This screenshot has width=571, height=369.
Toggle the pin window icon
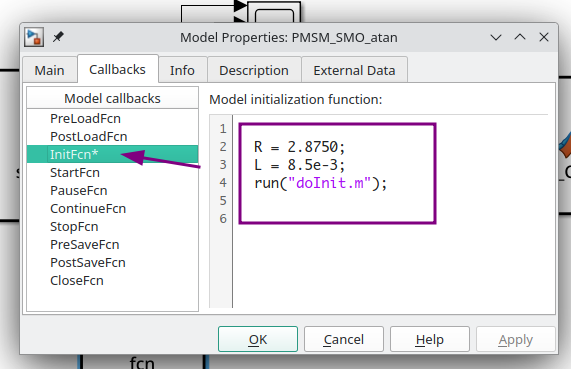click(x=58, y=37)
